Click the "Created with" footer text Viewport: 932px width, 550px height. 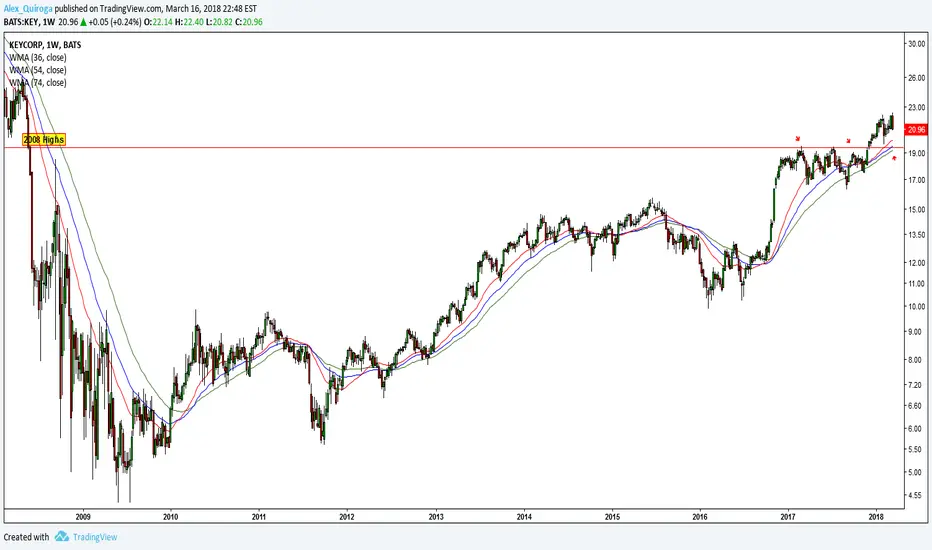point(26,537)
